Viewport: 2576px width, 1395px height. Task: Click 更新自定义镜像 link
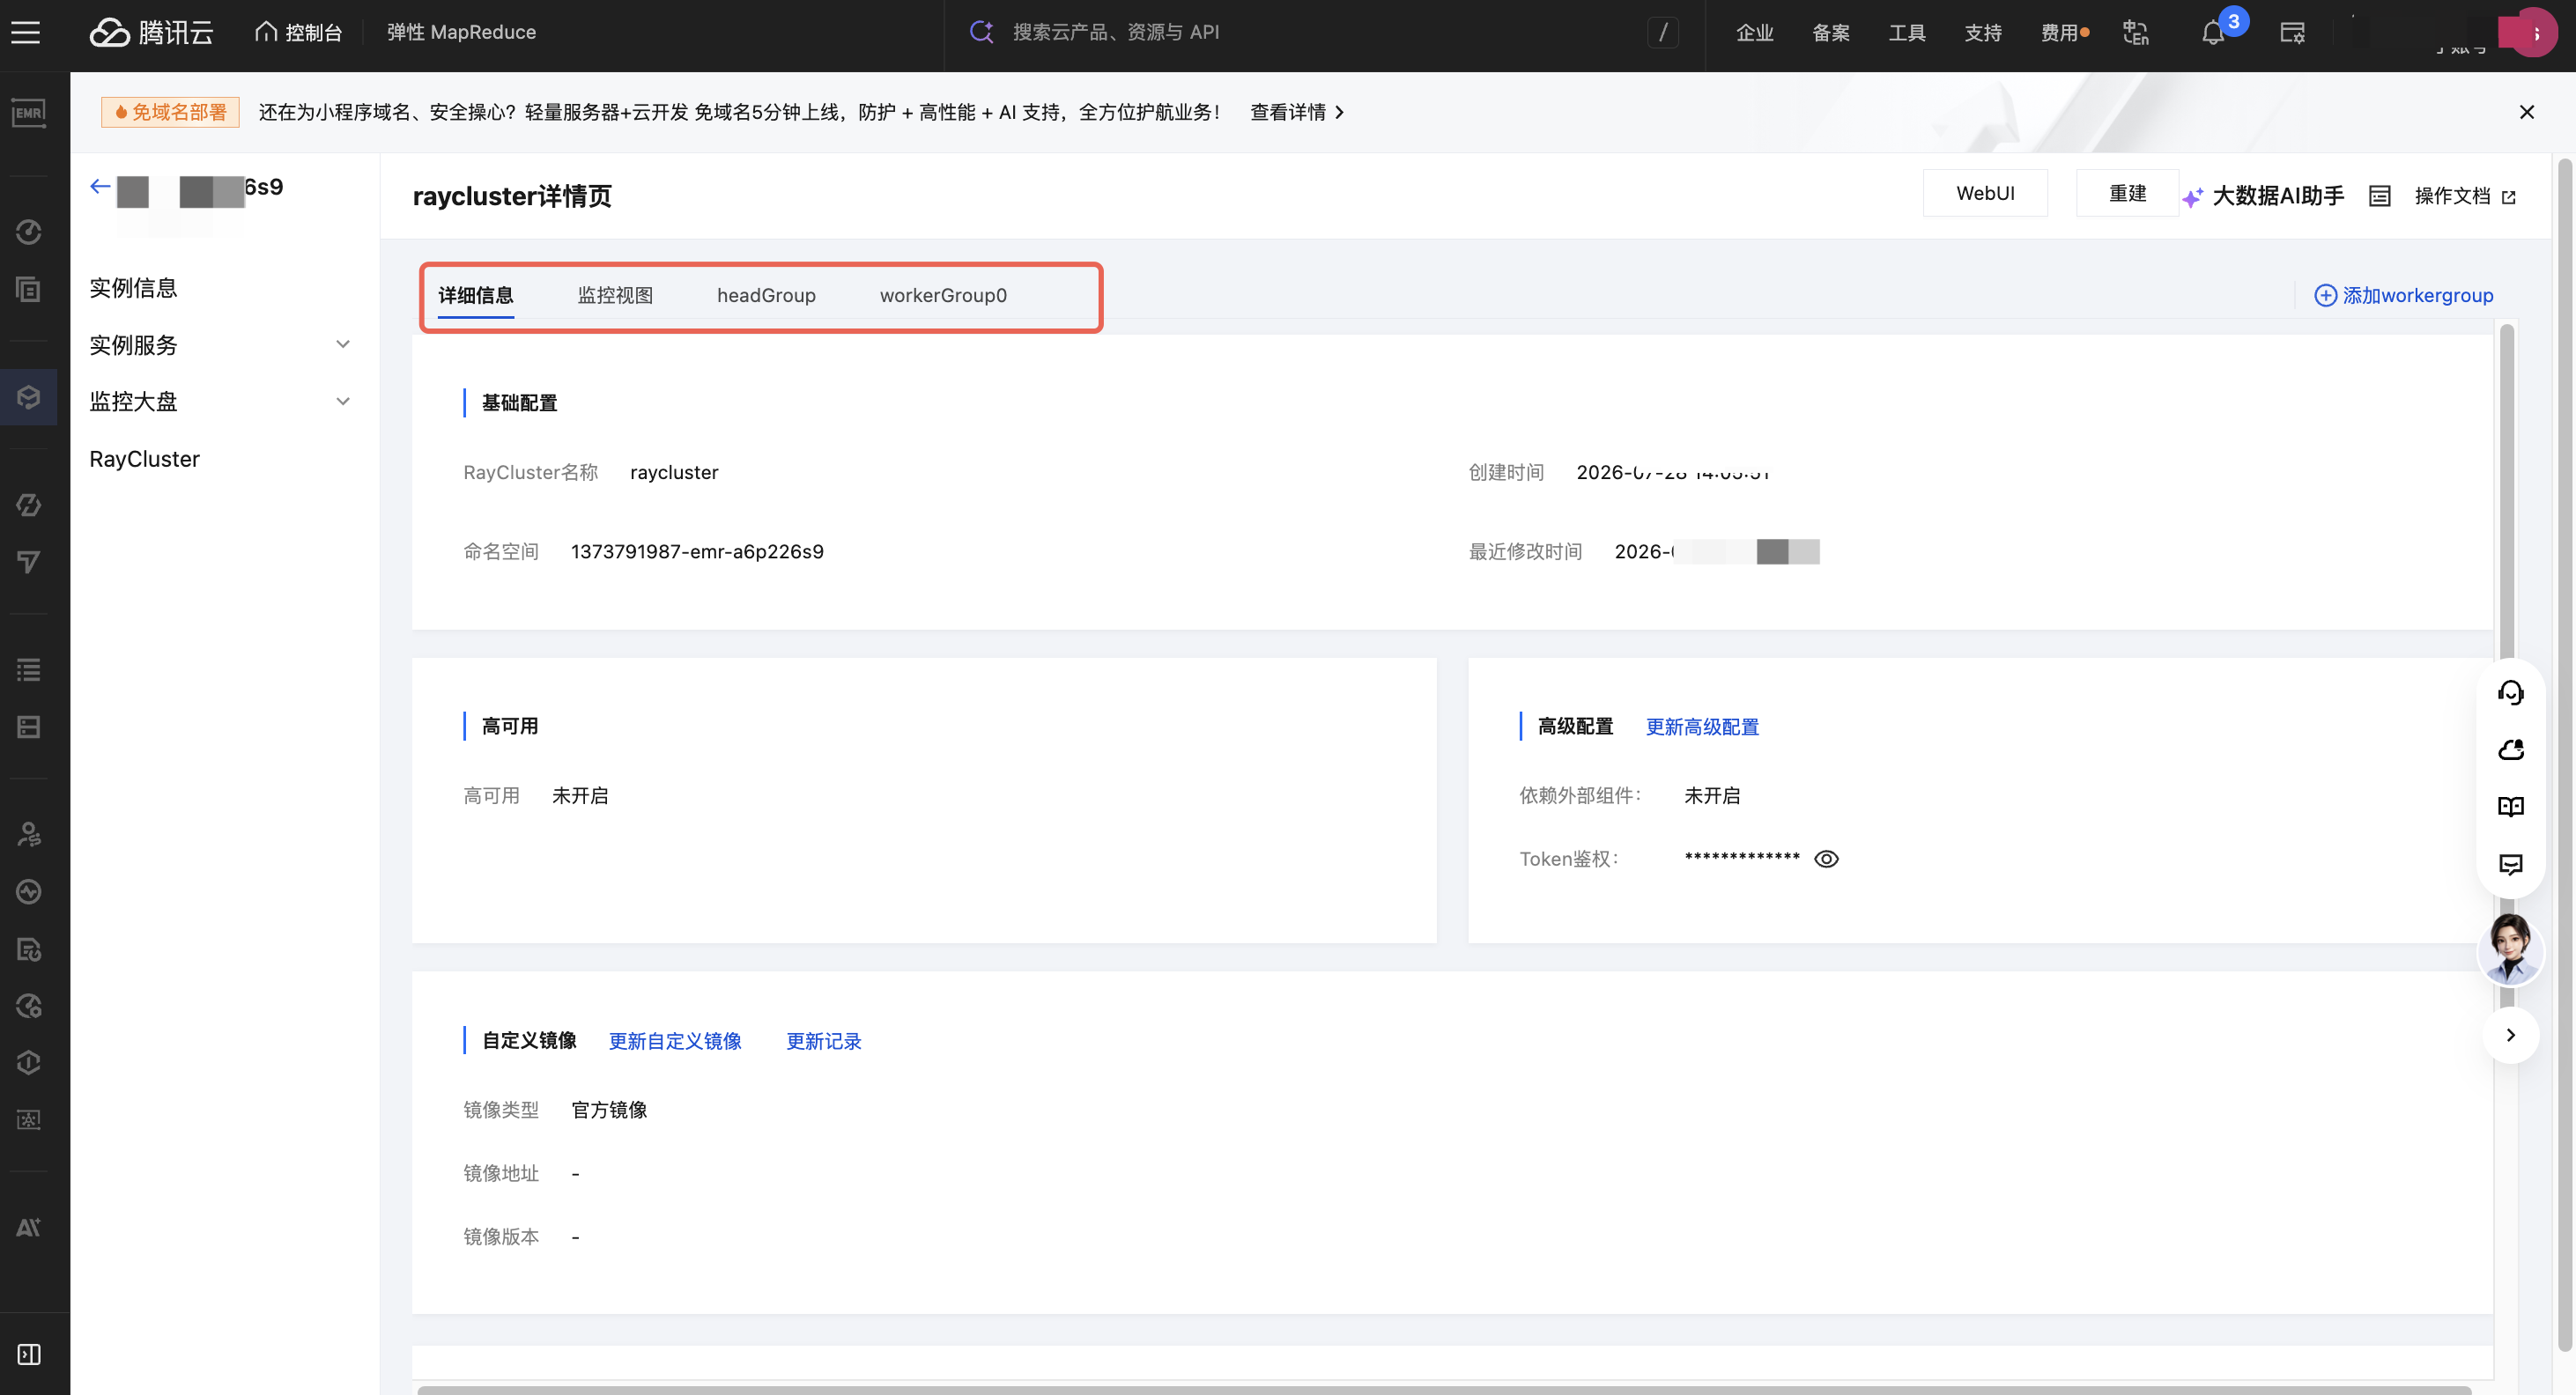pos(675,1041)
